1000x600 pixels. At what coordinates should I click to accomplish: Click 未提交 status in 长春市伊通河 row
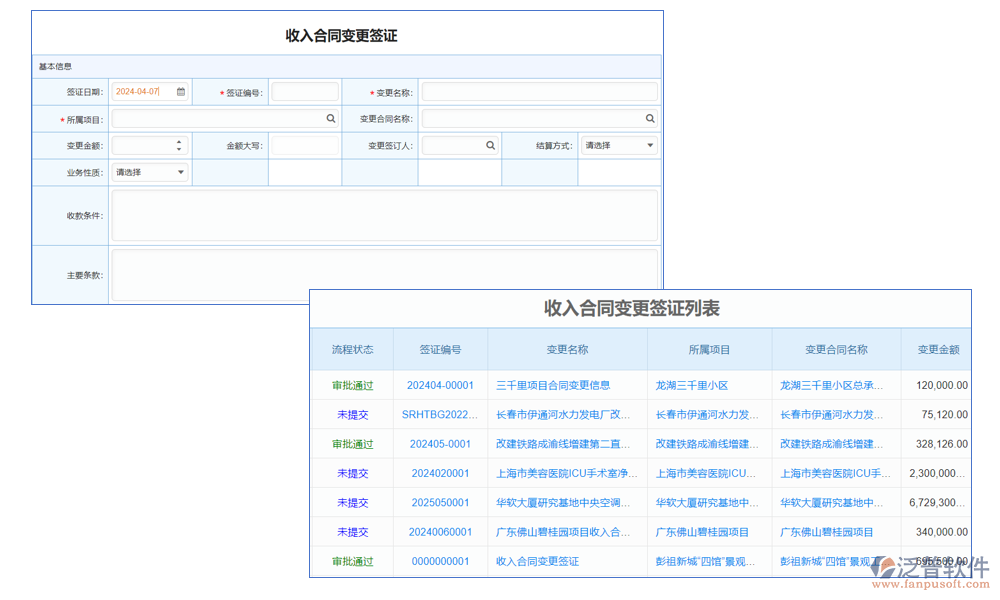coord(351,414)
